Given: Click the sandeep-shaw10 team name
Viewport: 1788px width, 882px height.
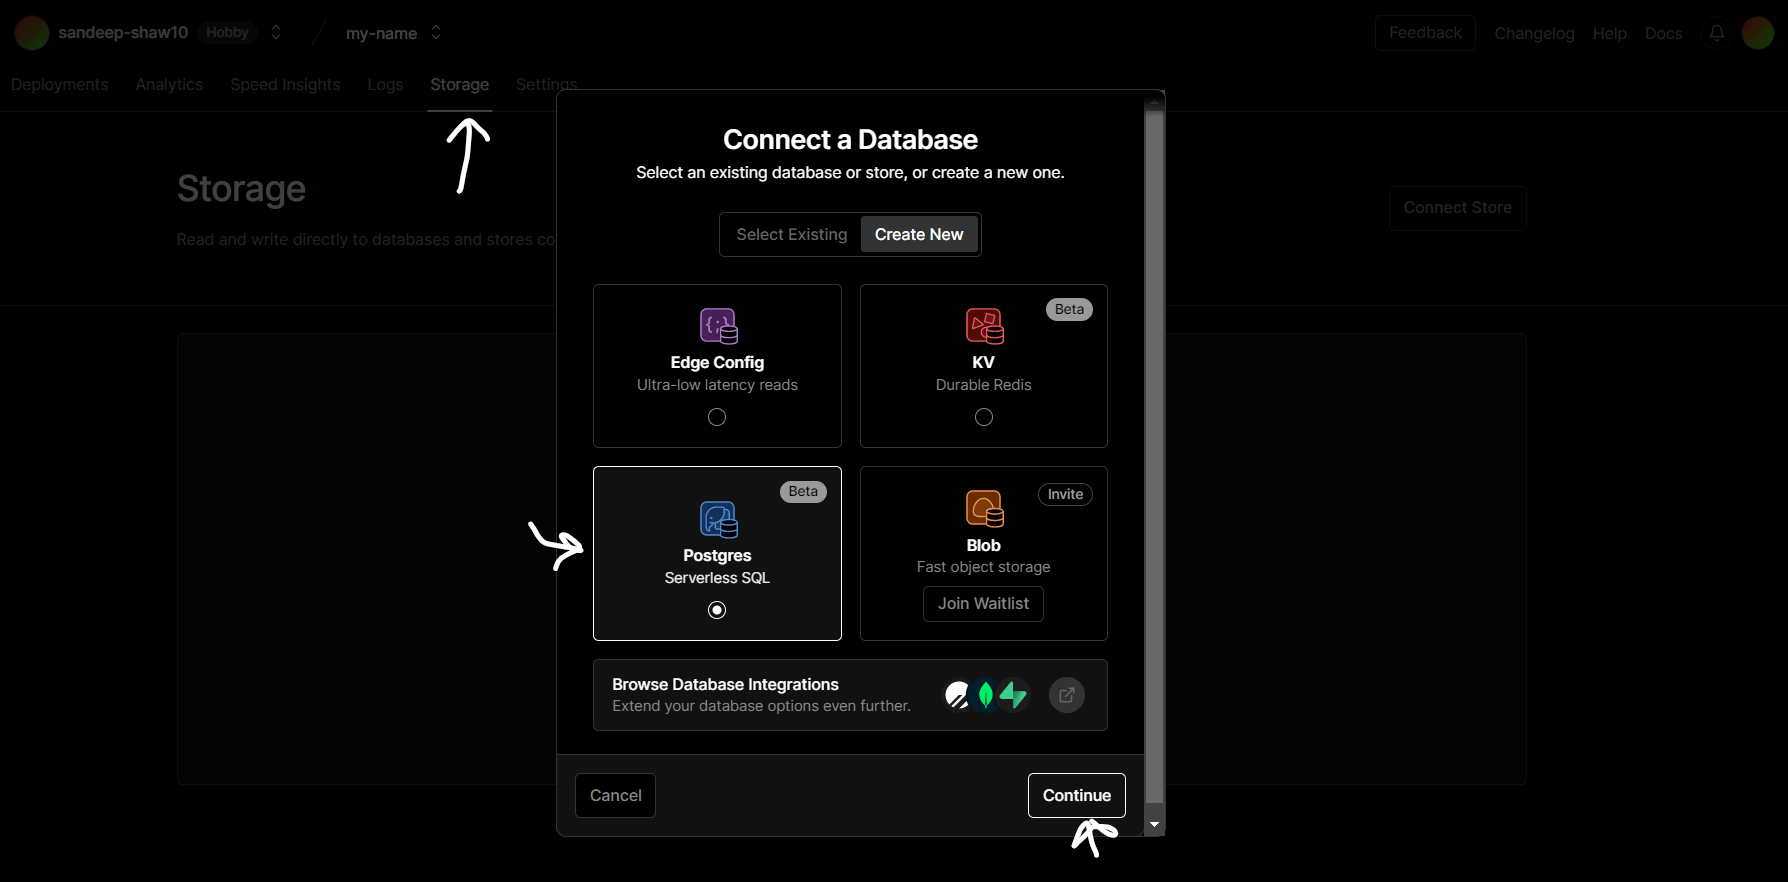Looking at the screenshot, I should pyautogui.click(x=123, y=33).
